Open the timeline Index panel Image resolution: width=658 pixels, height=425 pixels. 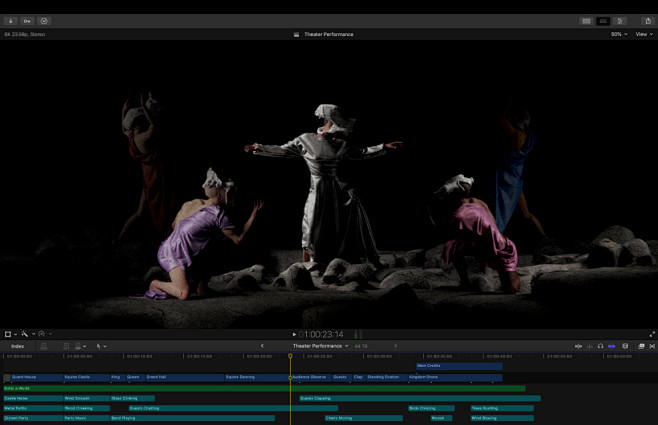click(17, 346)
